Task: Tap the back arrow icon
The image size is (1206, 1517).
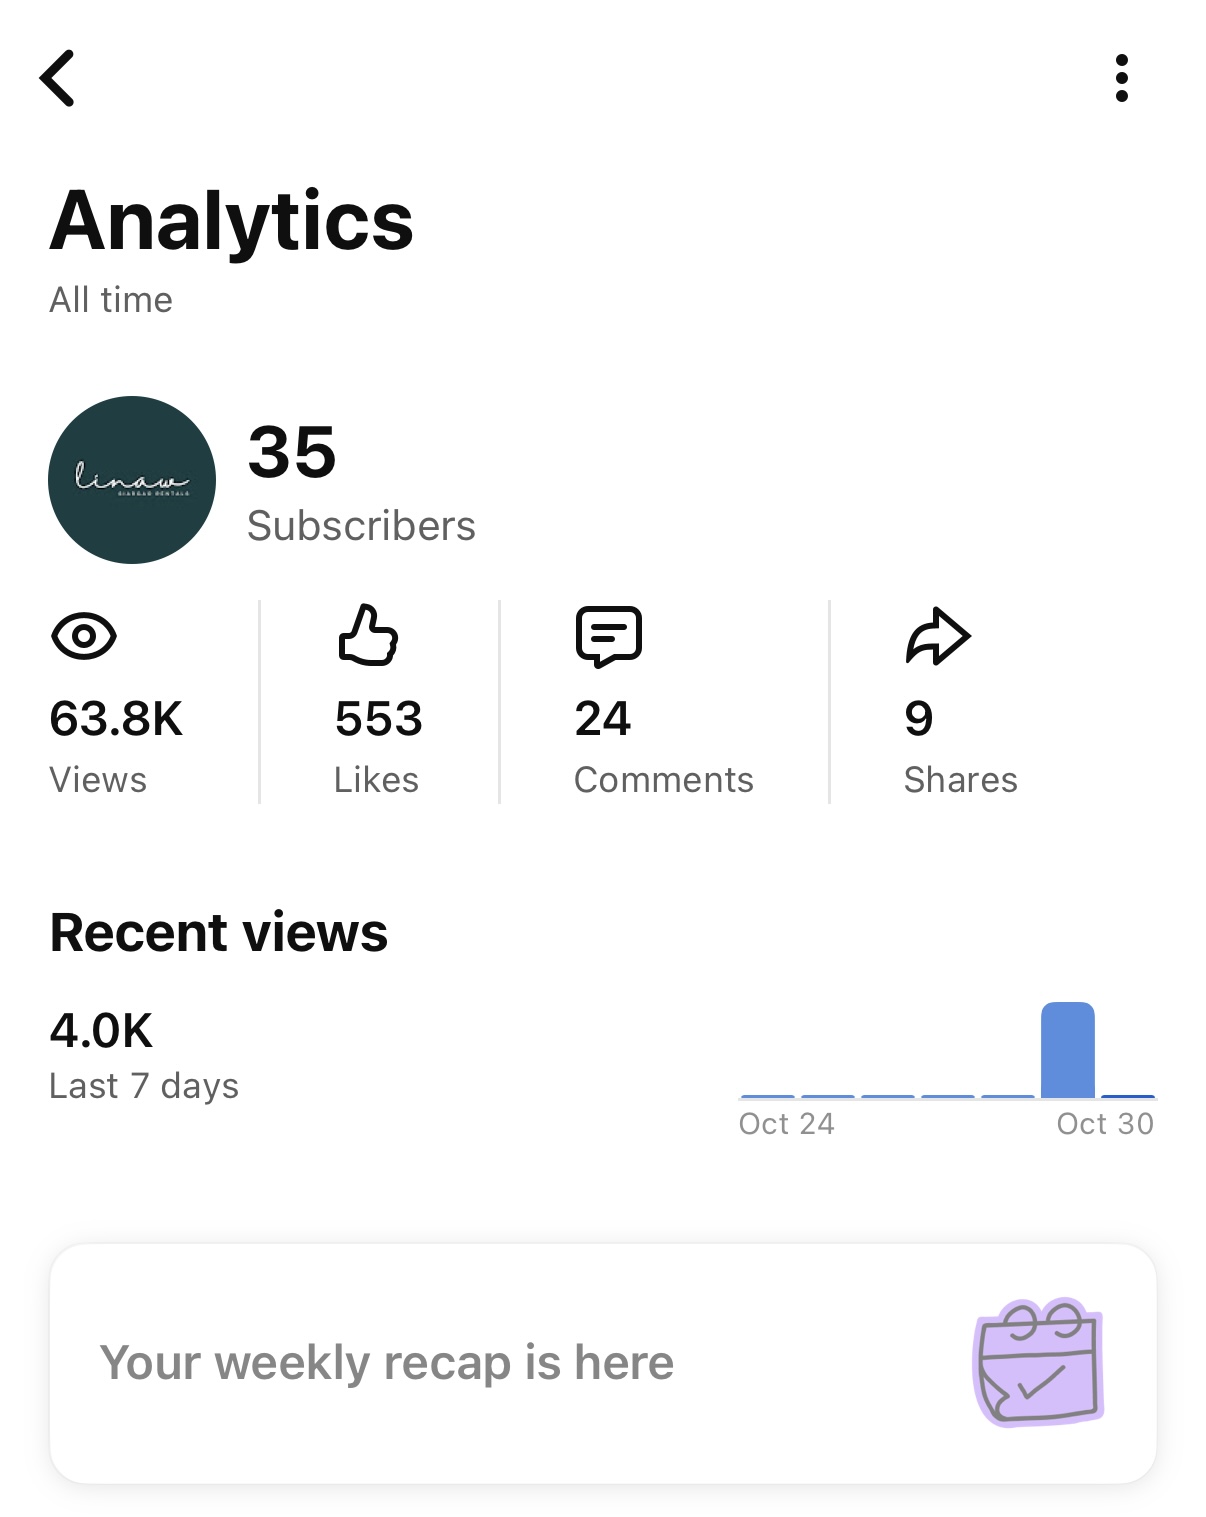Action: 58,78
